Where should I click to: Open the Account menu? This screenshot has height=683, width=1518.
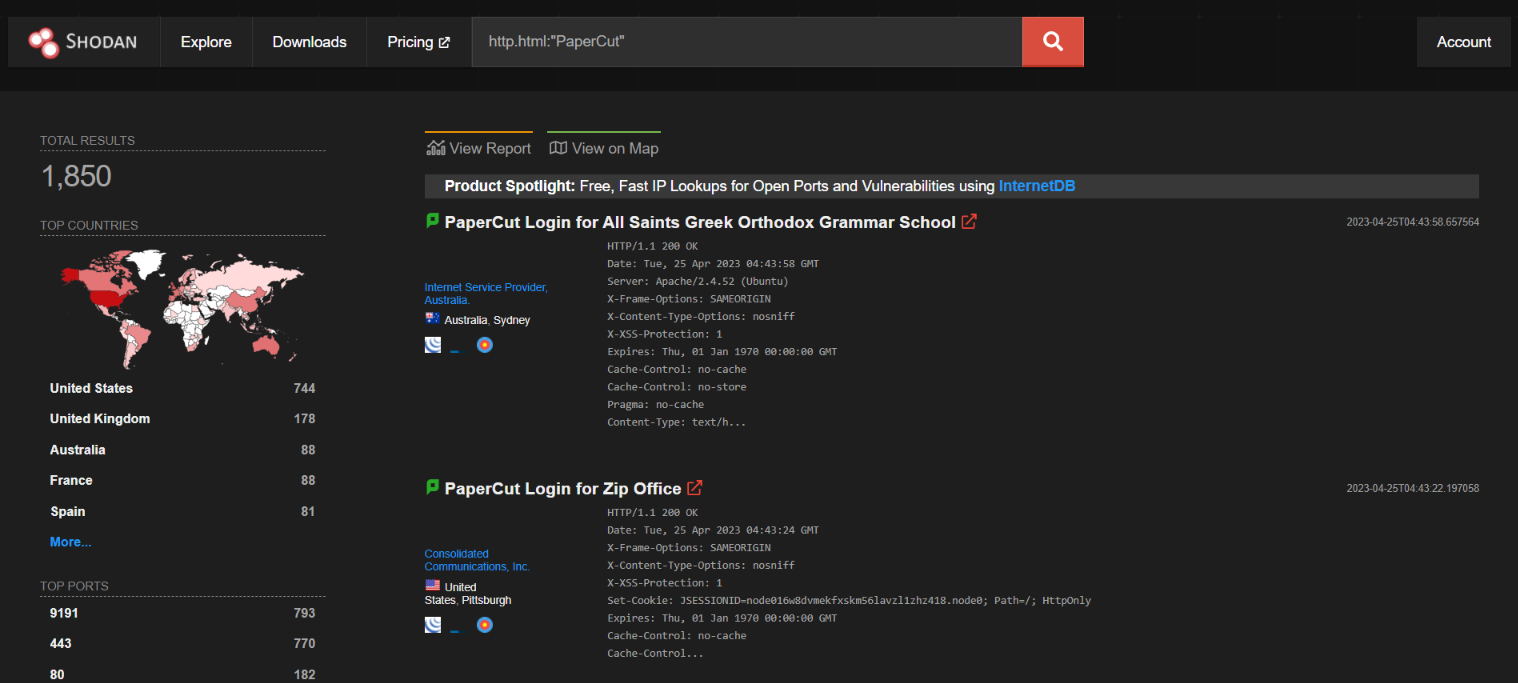[1464, 42]
